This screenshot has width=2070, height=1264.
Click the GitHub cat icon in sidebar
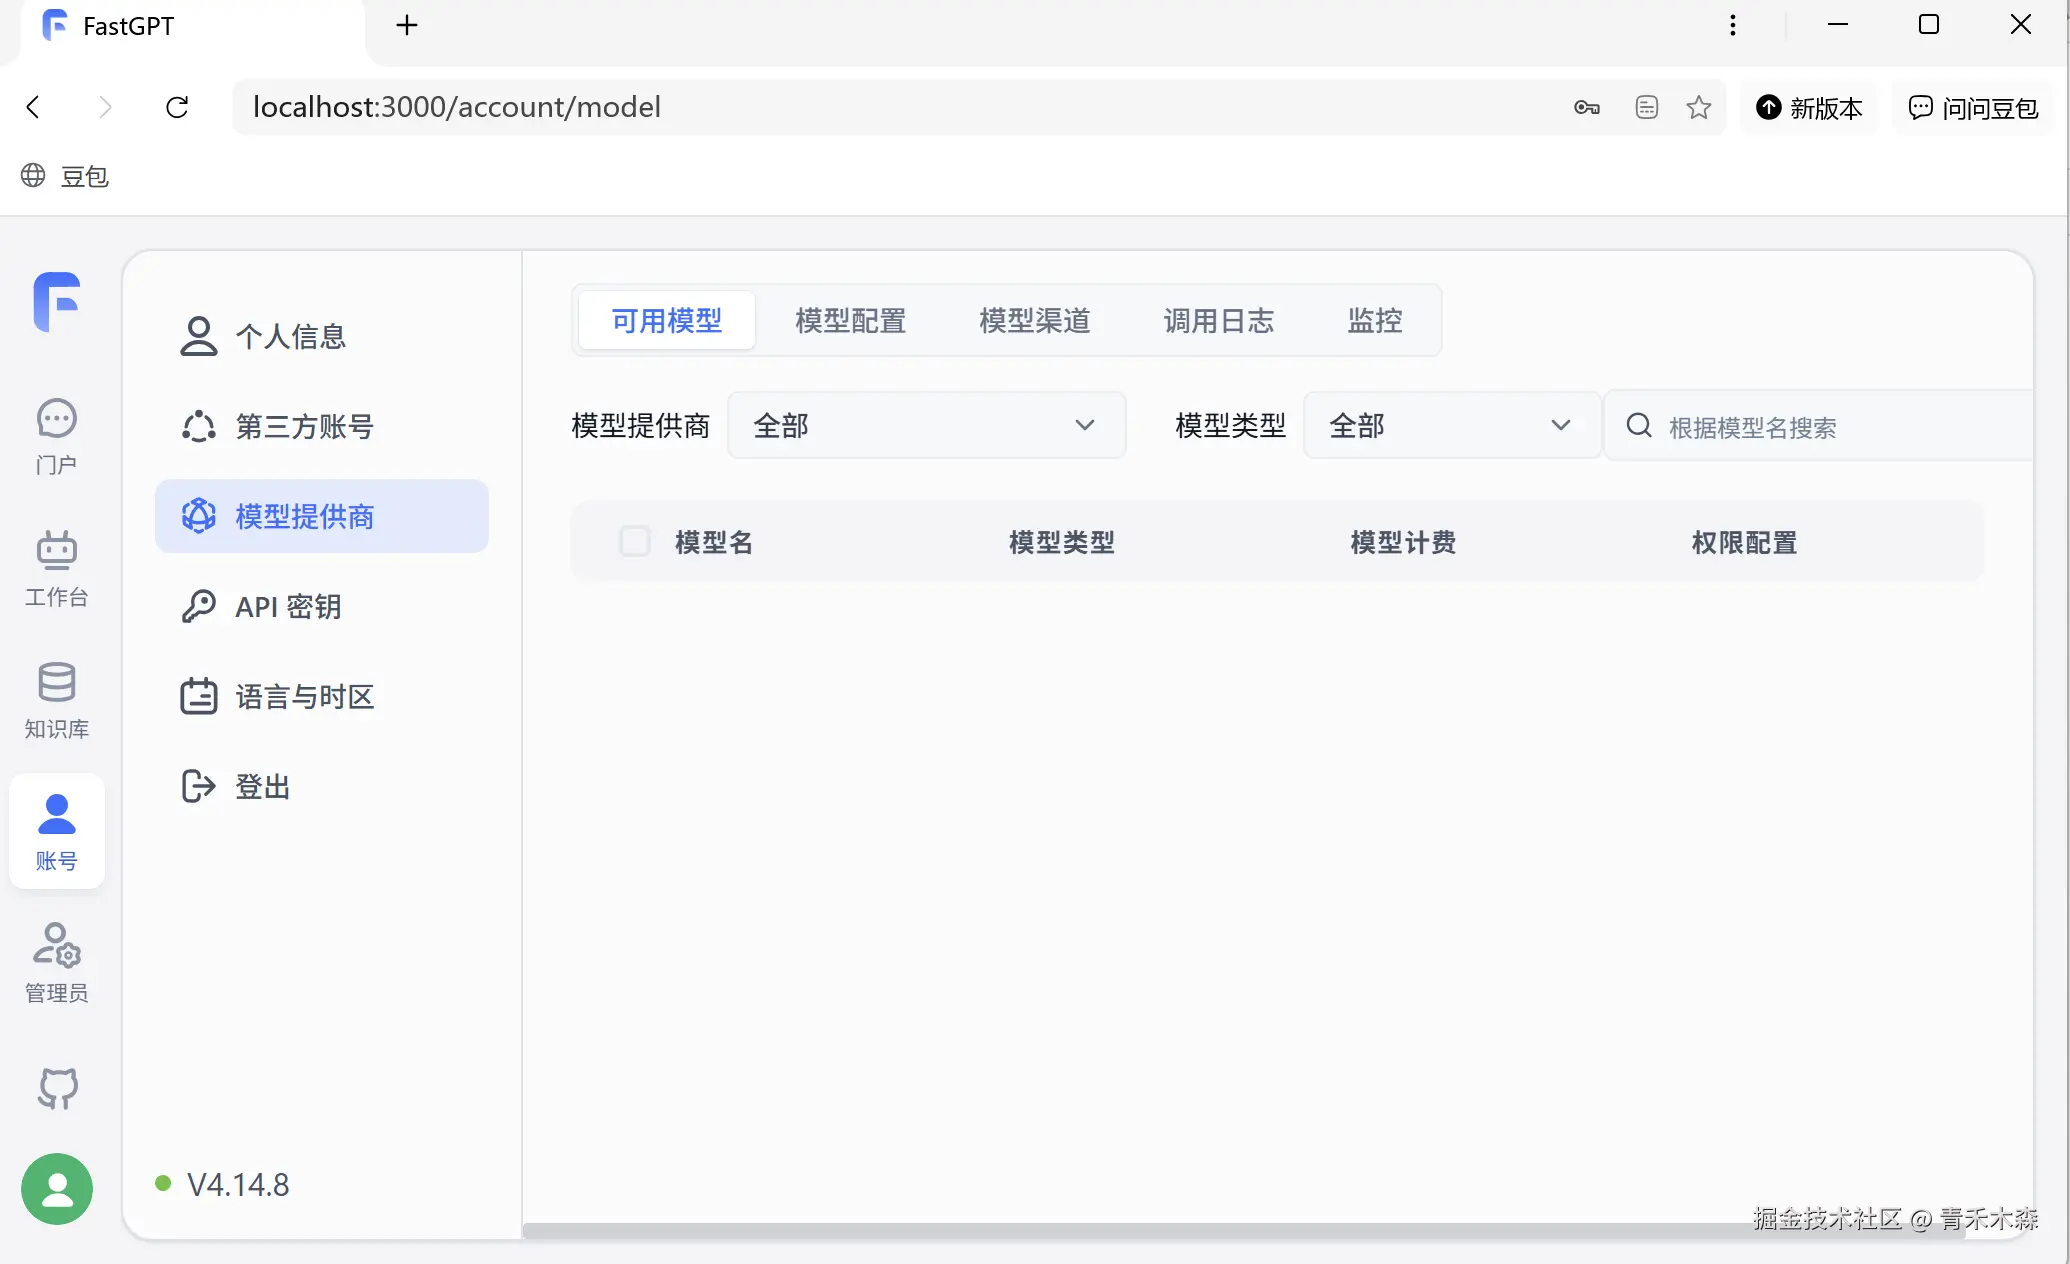(57, 1088)
